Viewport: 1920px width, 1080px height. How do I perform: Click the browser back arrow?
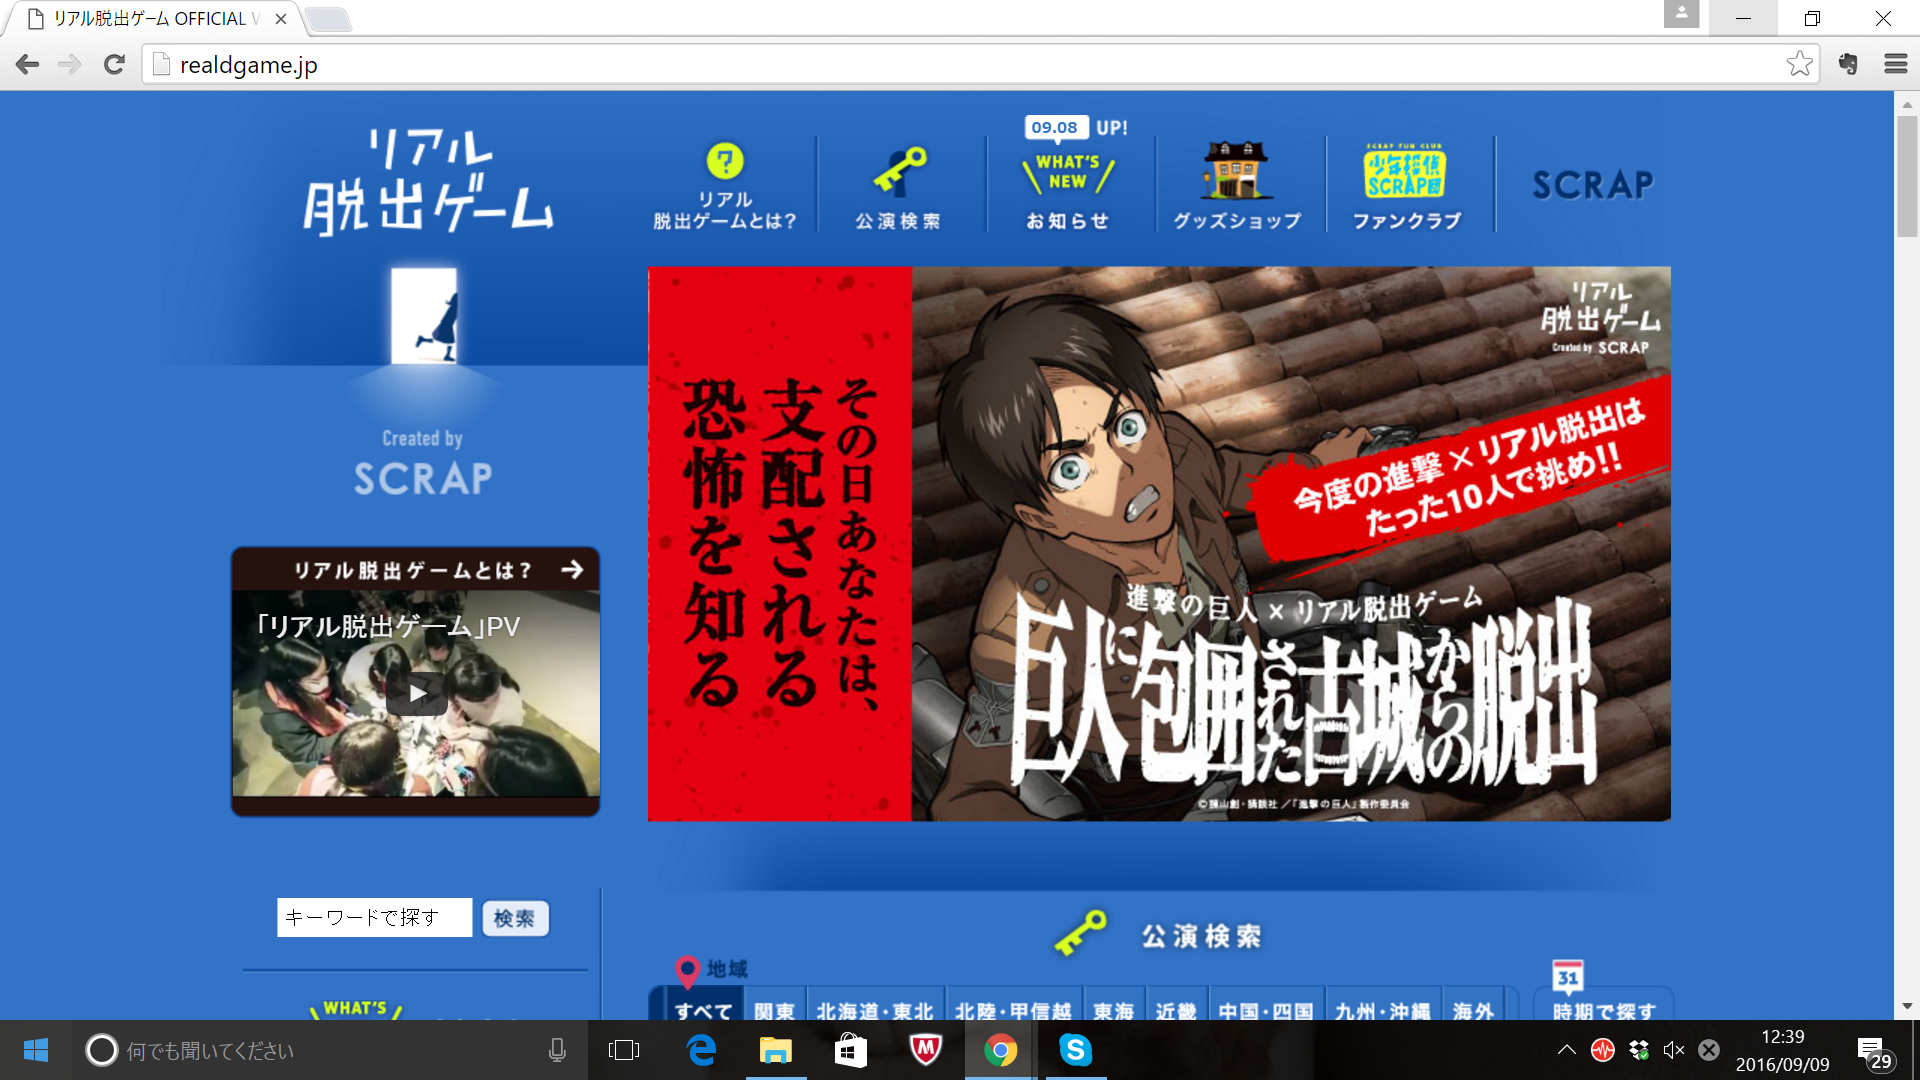click(27, 65)
